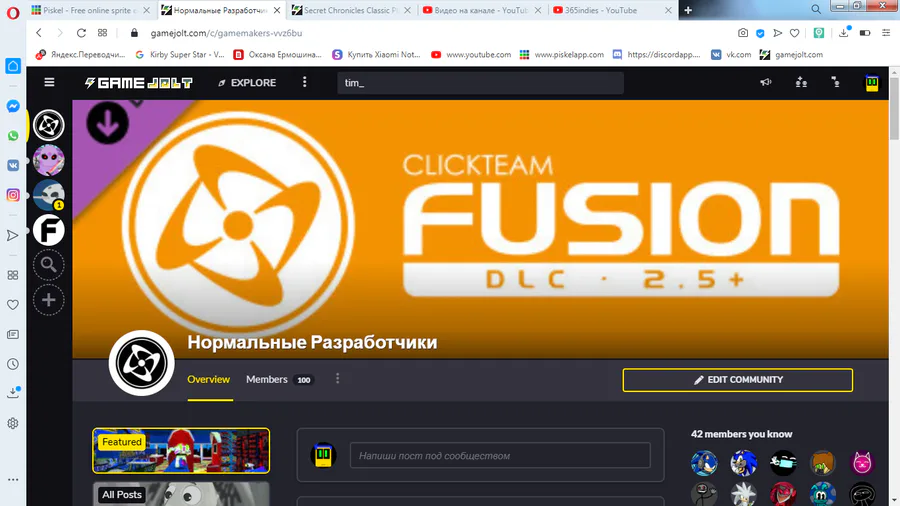Screen dimensions: 900x506
Task: Open Opera sidebar settings gear
Action: click(13, 423)
